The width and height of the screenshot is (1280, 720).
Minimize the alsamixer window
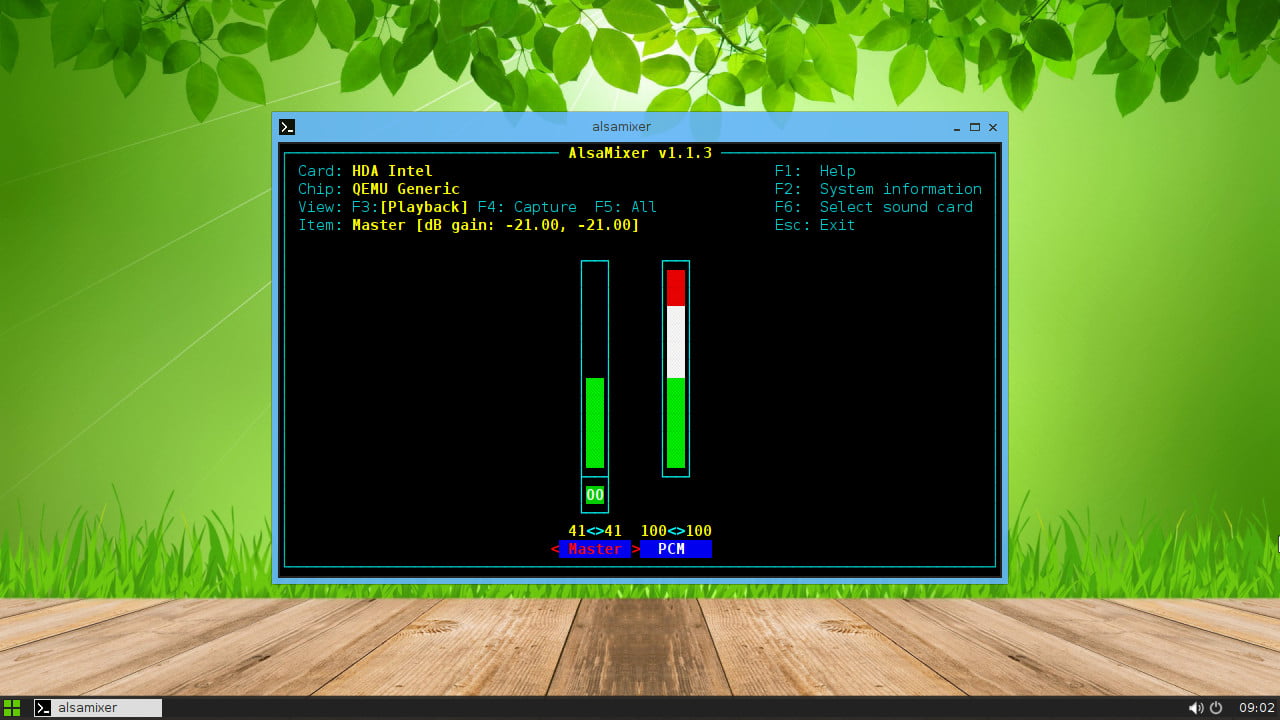(x=957, y=128)
